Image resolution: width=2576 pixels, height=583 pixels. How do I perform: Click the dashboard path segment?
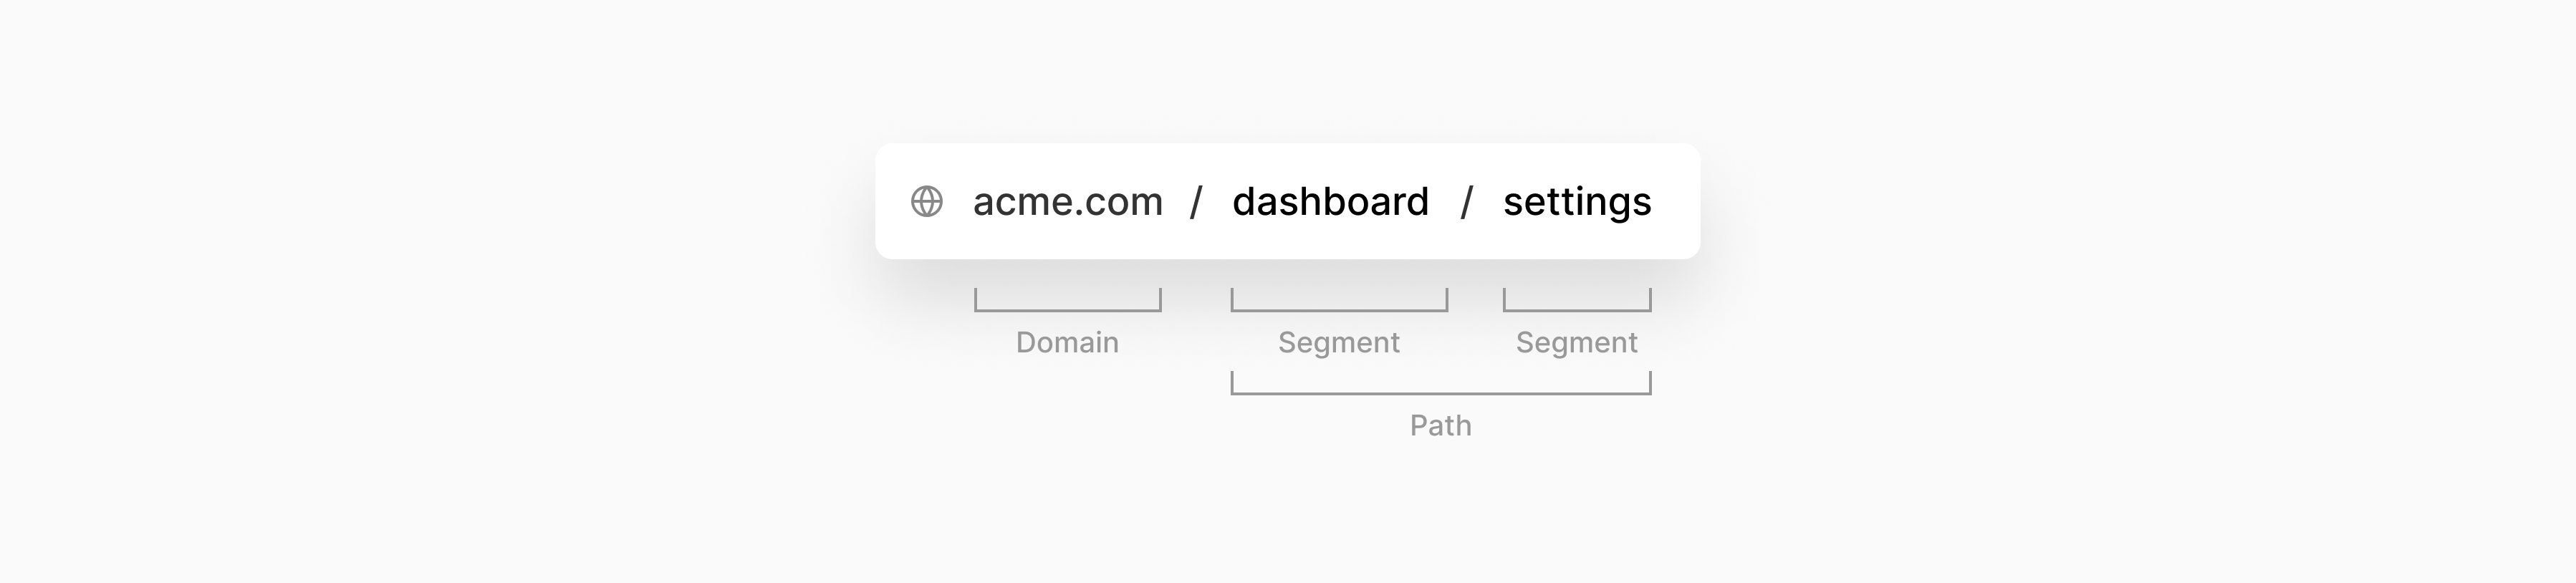point(1330,201)
